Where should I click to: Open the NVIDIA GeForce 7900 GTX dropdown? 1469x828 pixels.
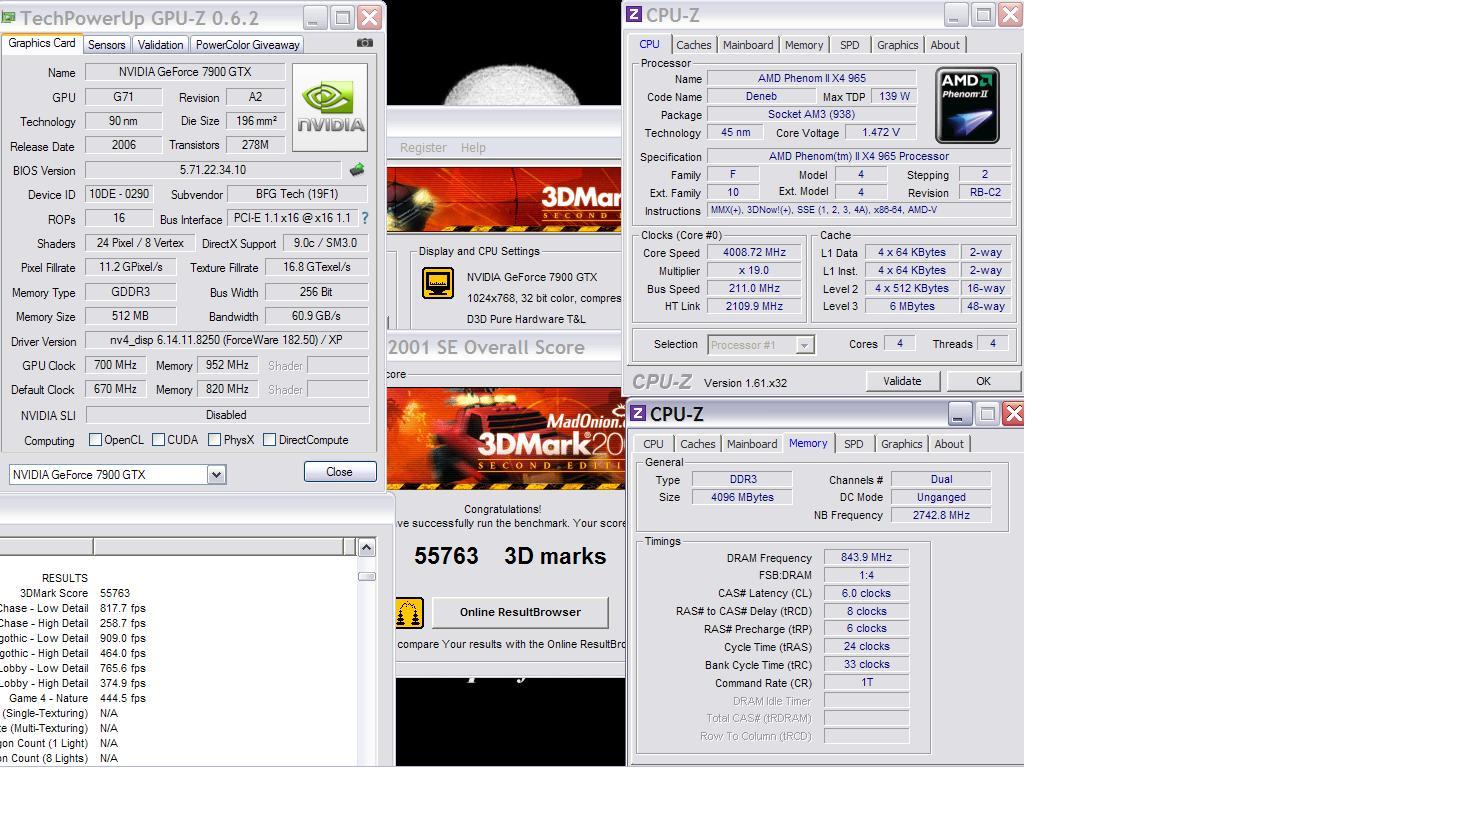point(216,475)
